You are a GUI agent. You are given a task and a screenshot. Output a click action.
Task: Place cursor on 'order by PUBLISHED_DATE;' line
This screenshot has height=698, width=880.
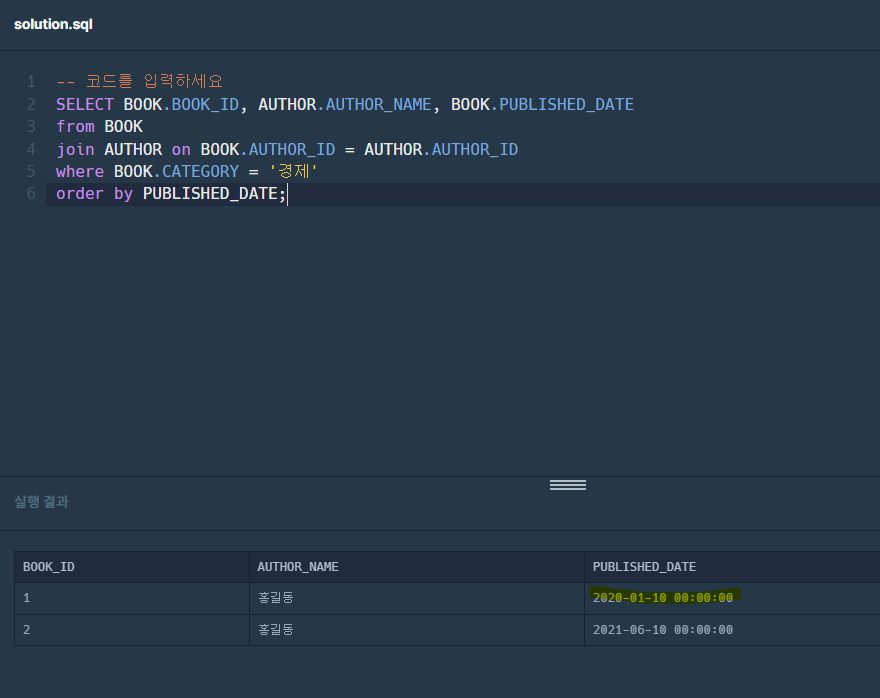tap(171, 194)
